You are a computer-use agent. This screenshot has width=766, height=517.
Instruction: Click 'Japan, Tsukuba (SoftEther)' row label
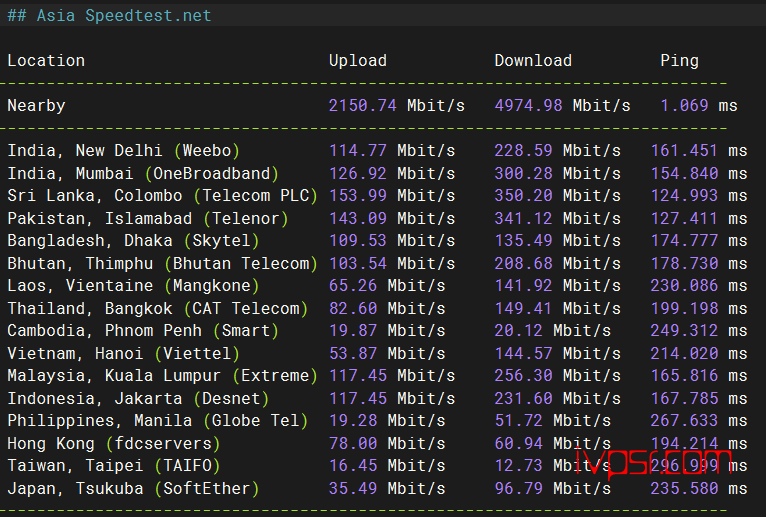pos(133,489)
